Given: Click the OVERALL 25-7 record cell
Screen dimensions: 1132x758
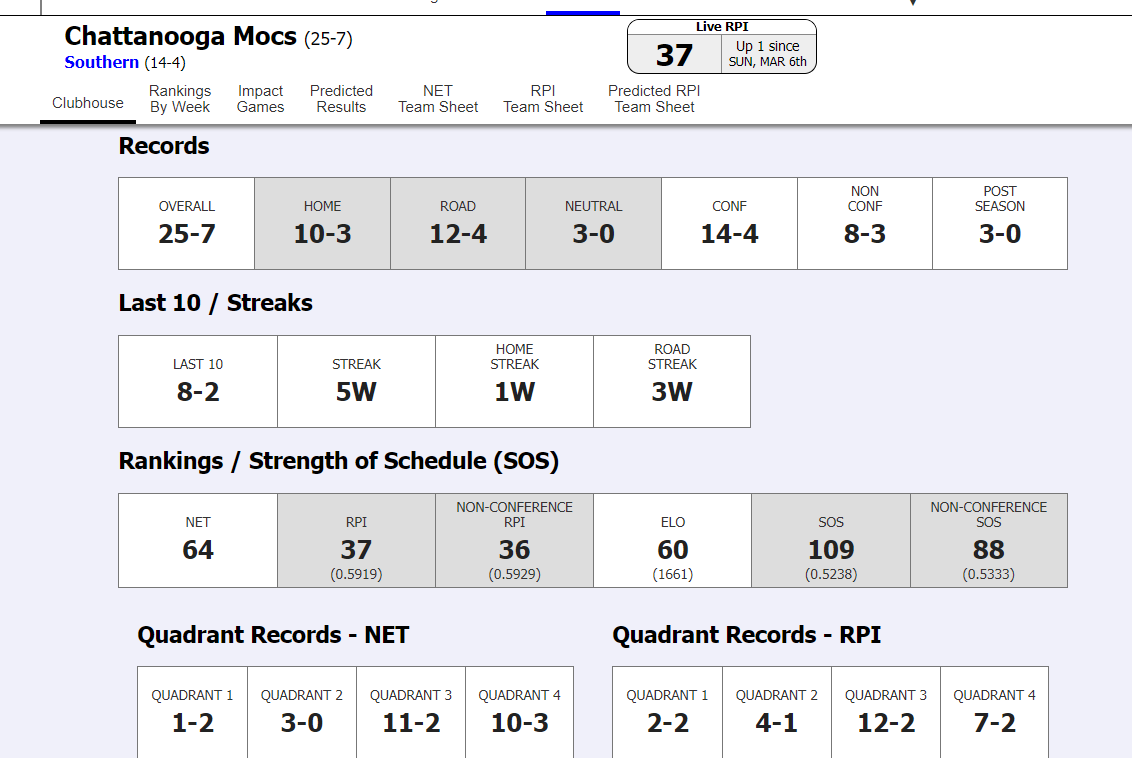Looking at the screenshot, I should tap(187, 223).
